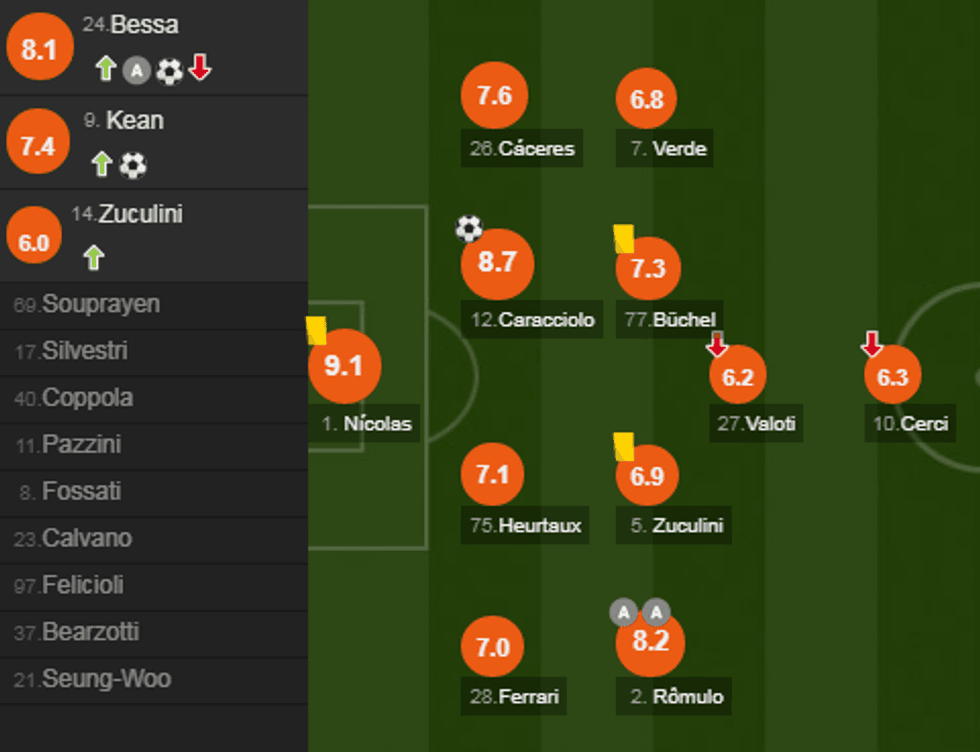980x752 pixels.
Task: Click the yellow card on 5. Zuculini
Action: click(624, 446)
